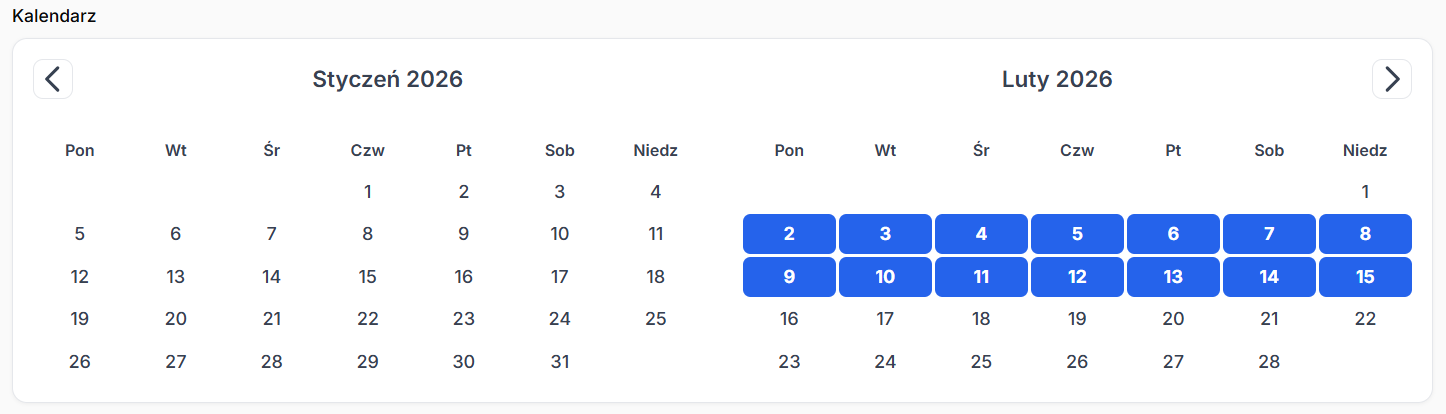1446x414 pixels.
Task: Click the Luty 2026 month heading
Action: 1057,79
